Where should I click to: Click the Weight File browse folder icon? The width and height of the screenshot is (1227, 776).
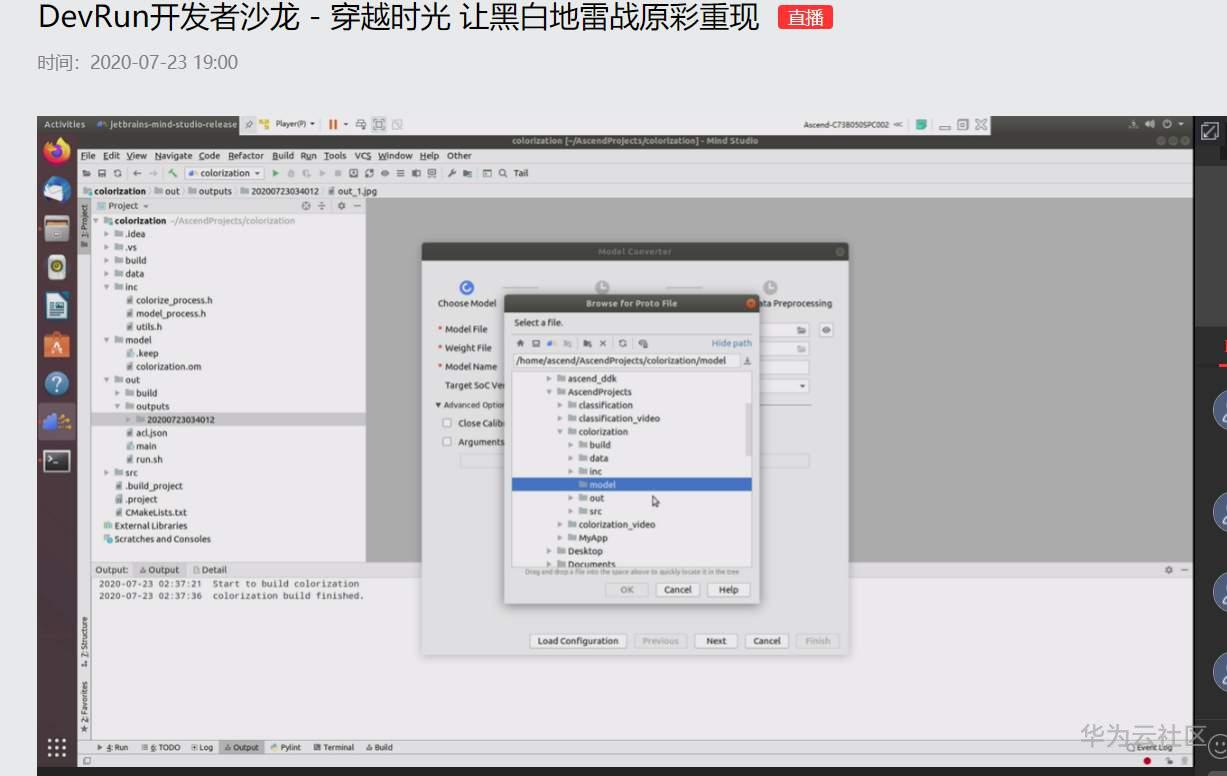(x=801, y=349)
